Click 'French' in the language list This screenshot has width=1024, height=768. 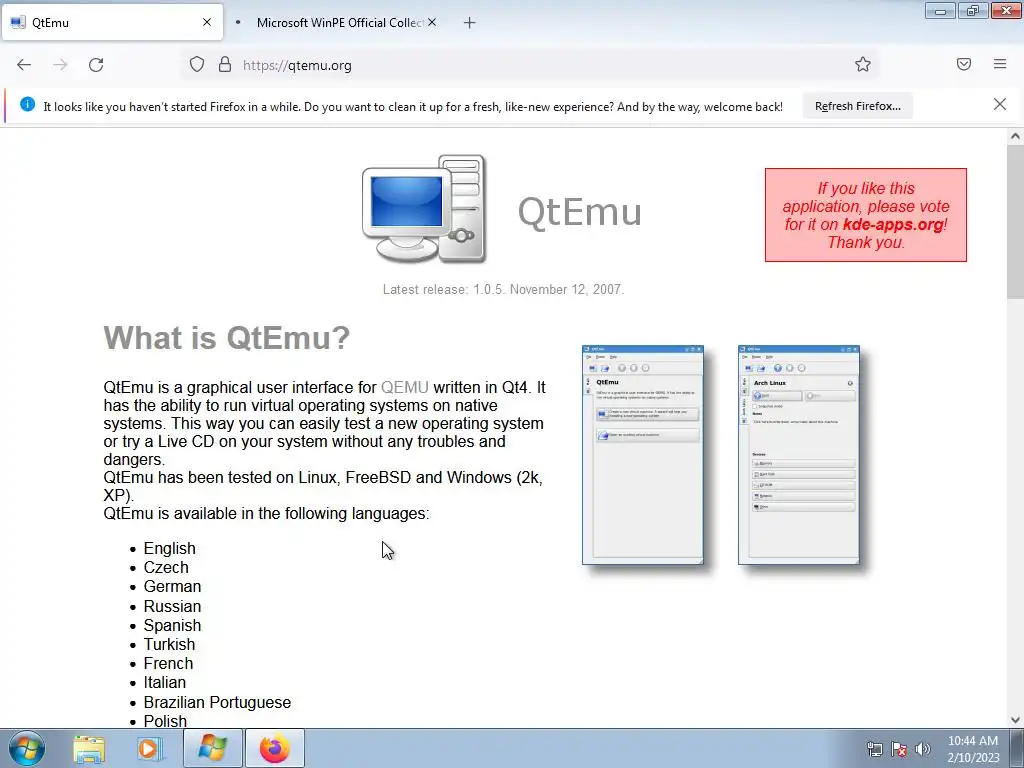click(168, 664)
